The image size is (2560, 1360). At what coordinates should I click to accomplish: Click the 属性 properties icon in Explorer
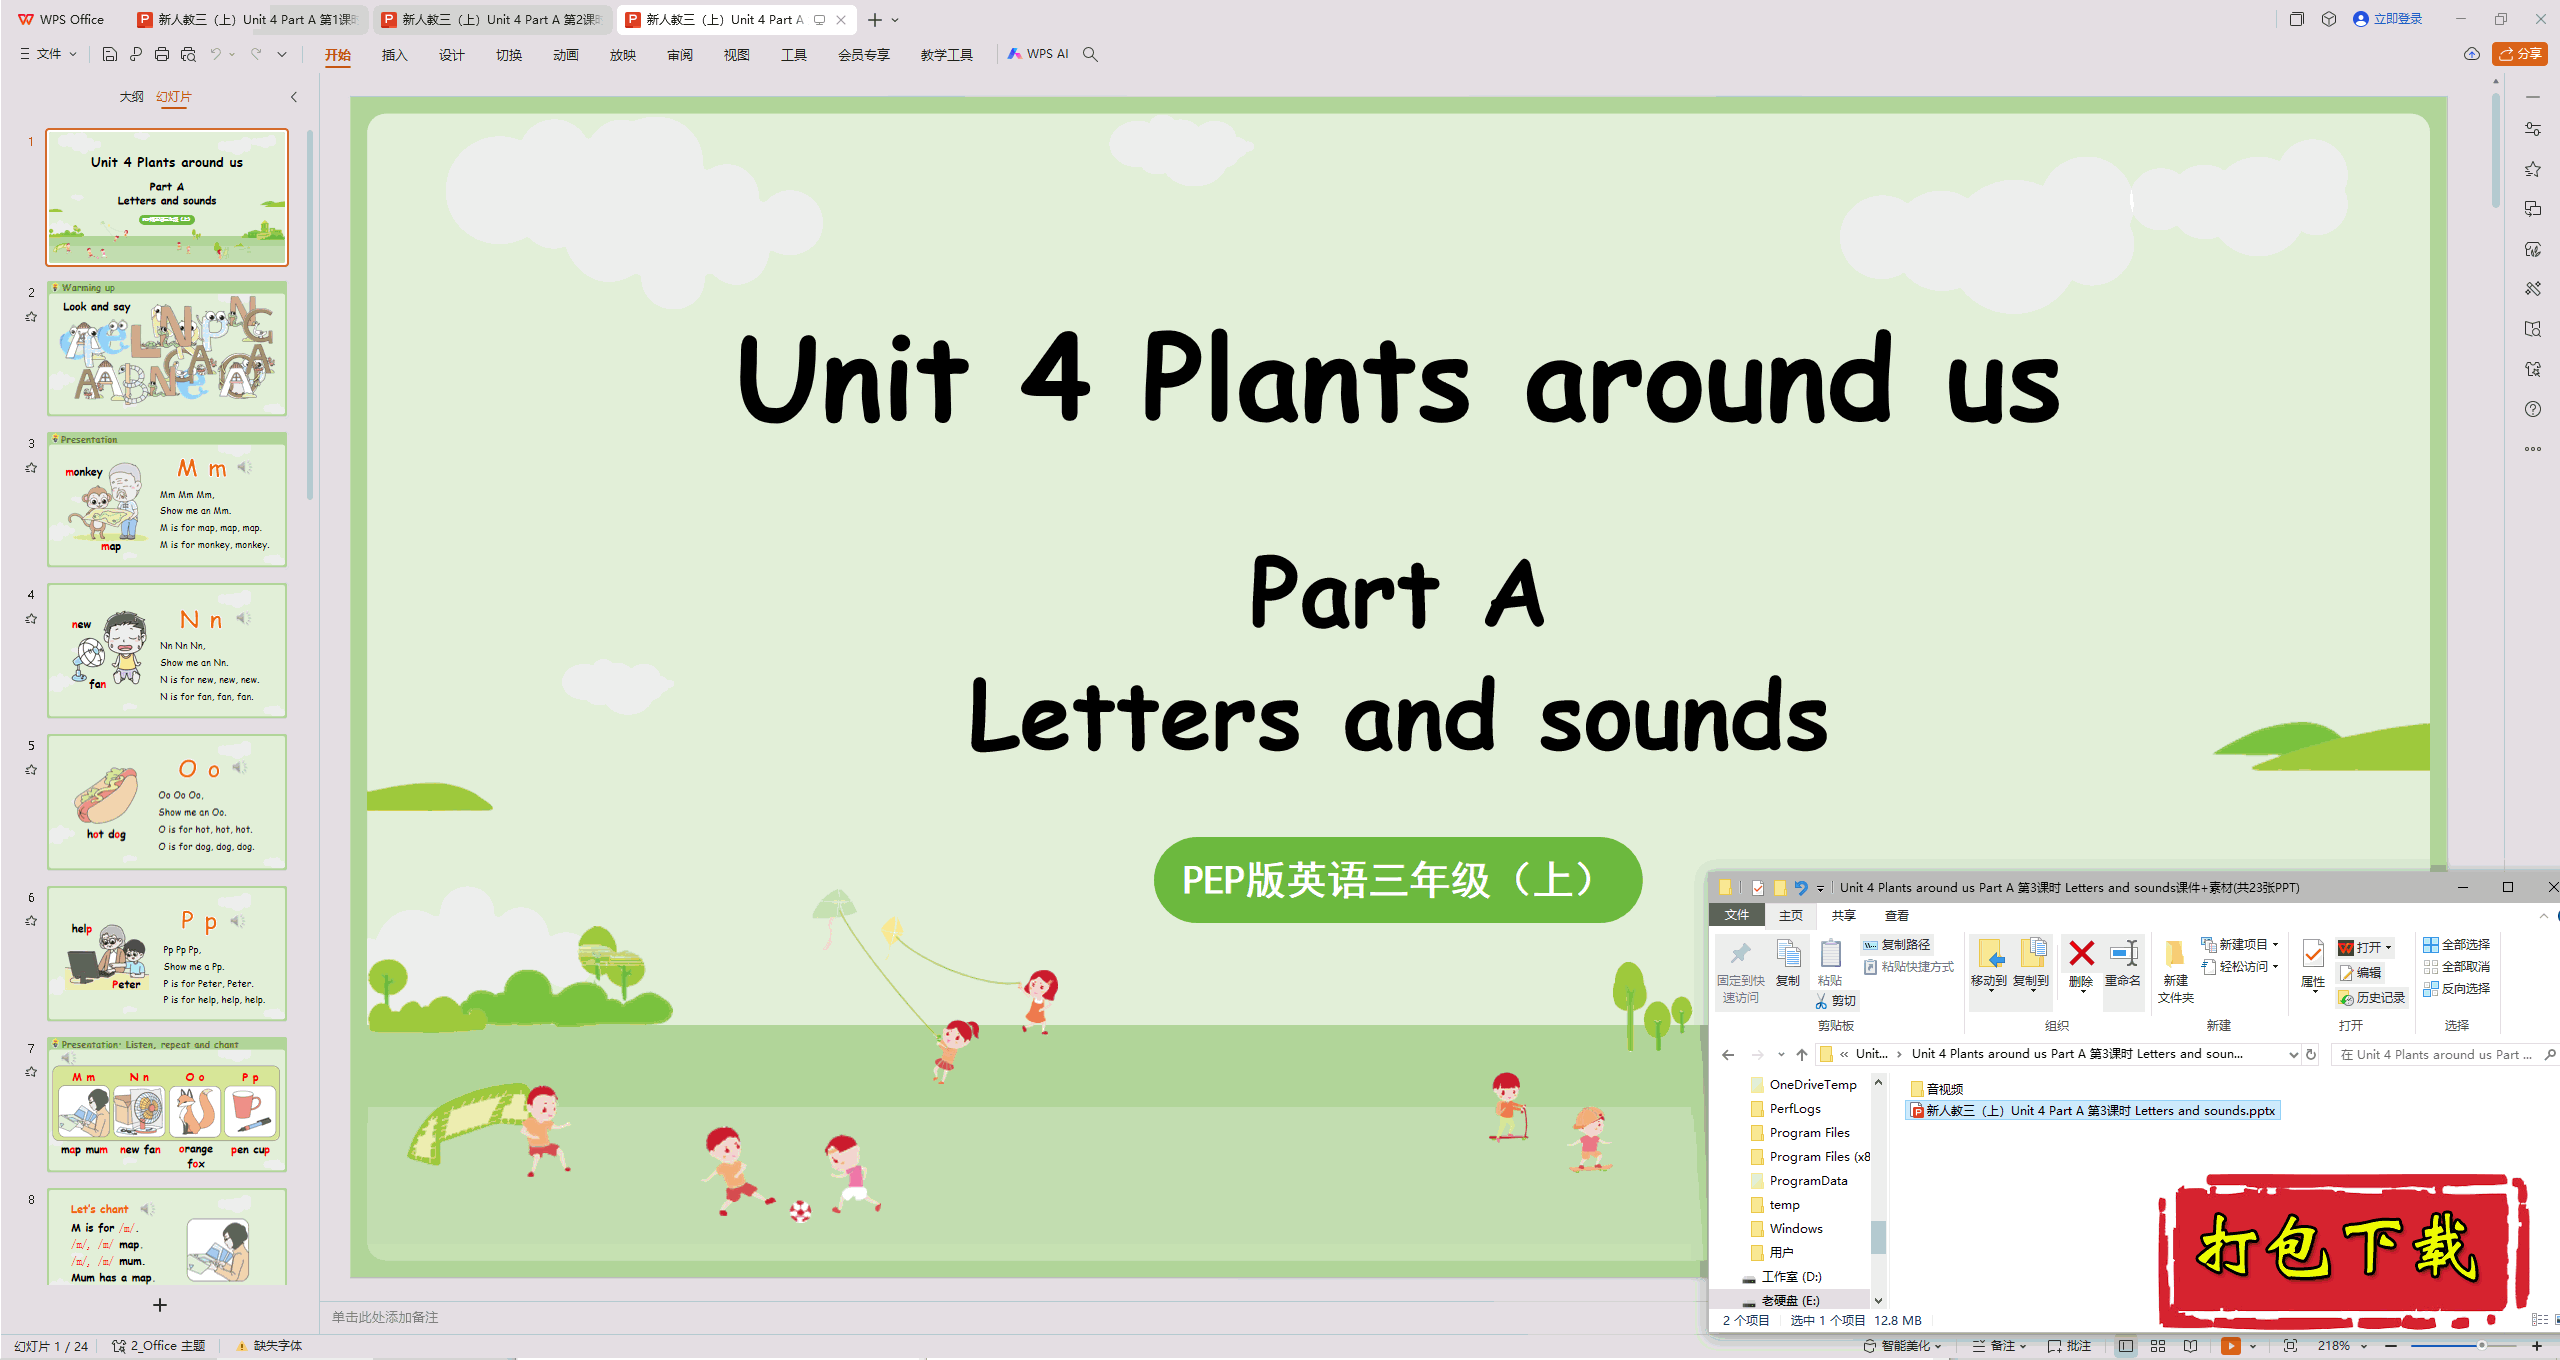(x=2313, y=965)
